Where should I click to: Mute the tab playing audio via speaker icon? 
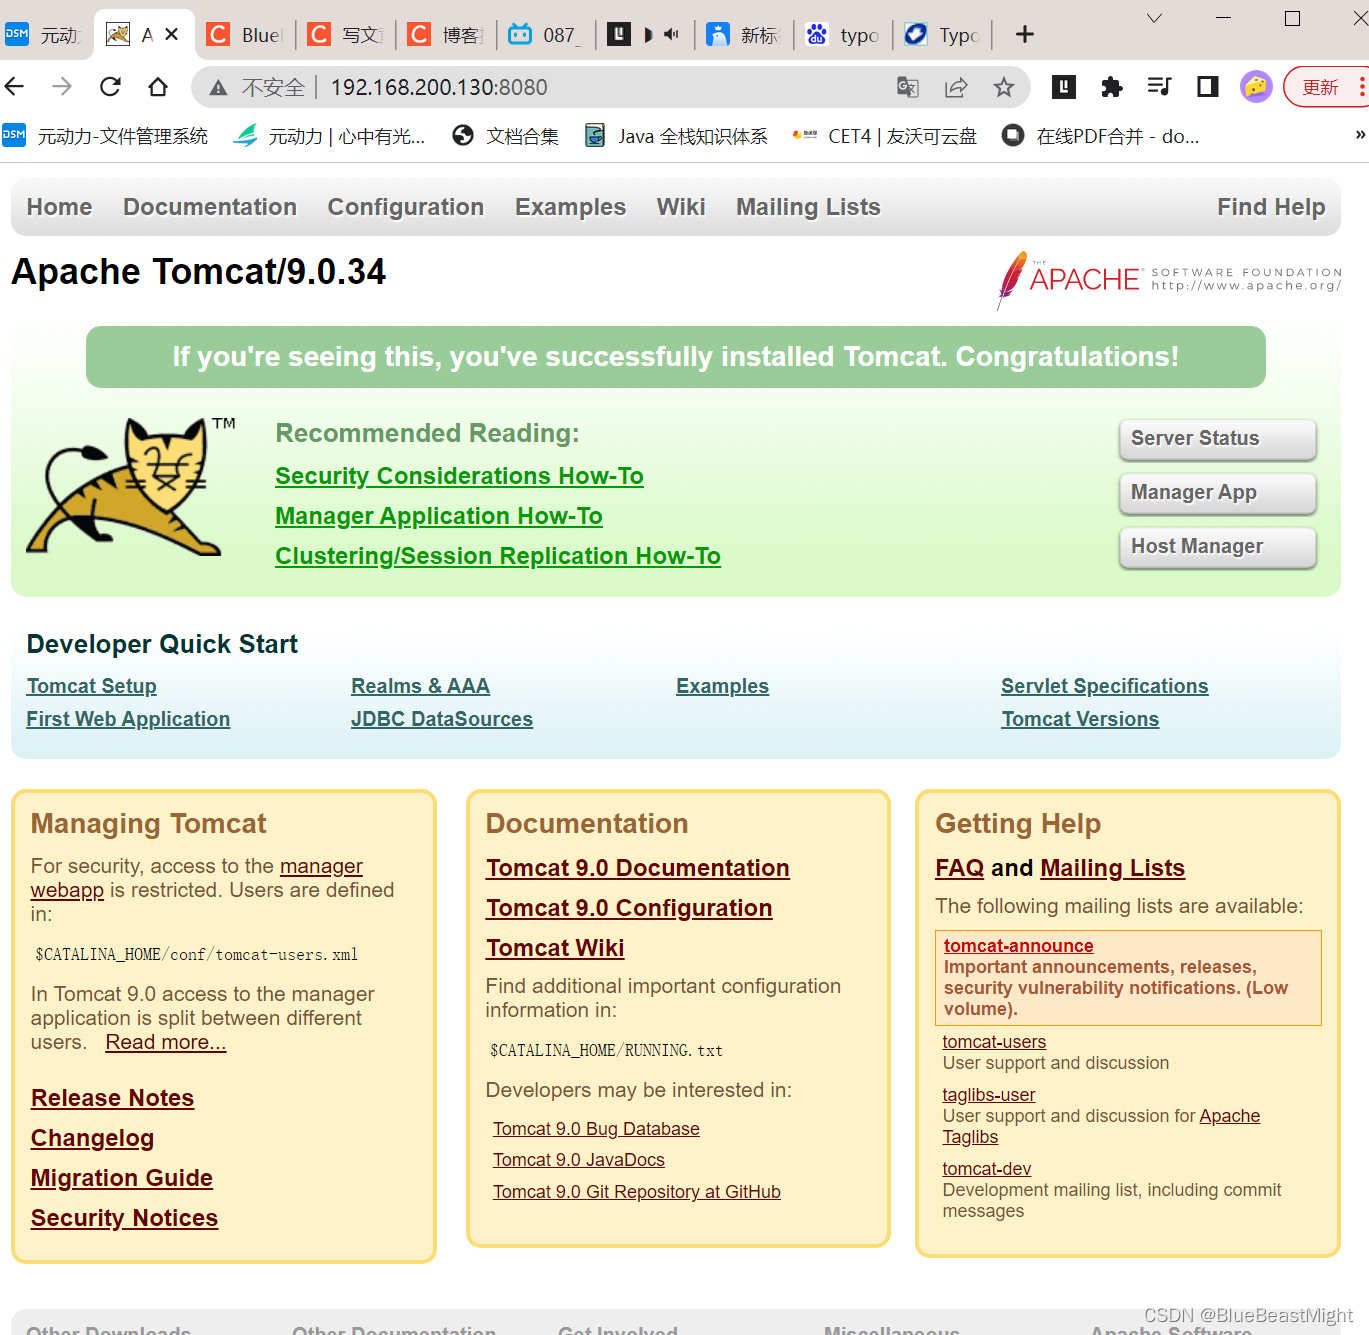coord(671,34)
